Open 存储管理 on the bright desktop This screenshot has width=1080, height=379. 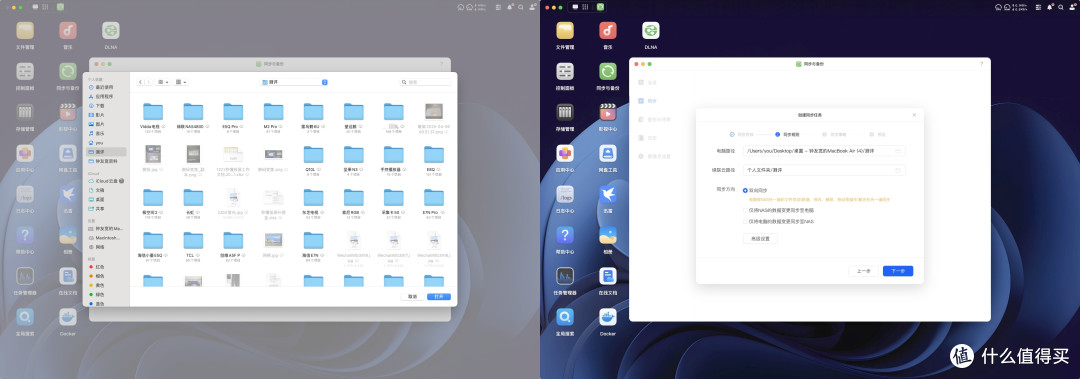[x=565, y=112]
